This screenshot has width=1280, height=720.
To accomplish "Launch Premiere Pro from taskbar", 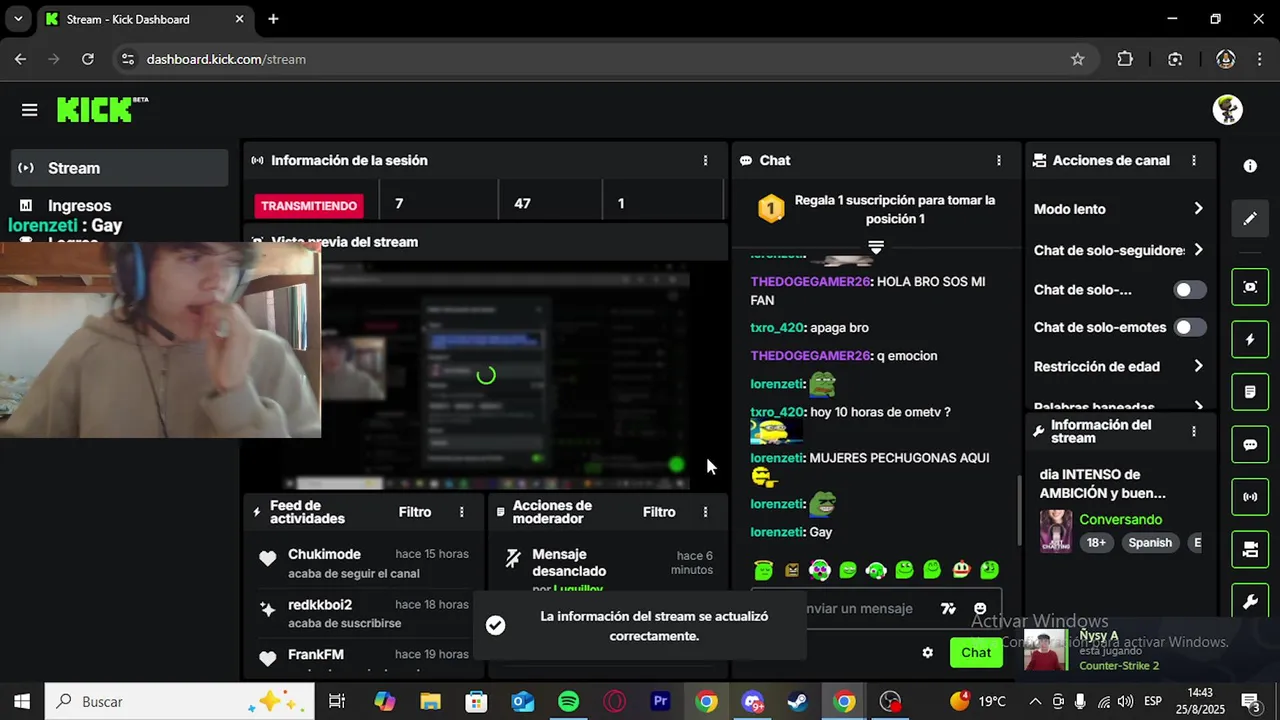I will (x=660, y=702).
